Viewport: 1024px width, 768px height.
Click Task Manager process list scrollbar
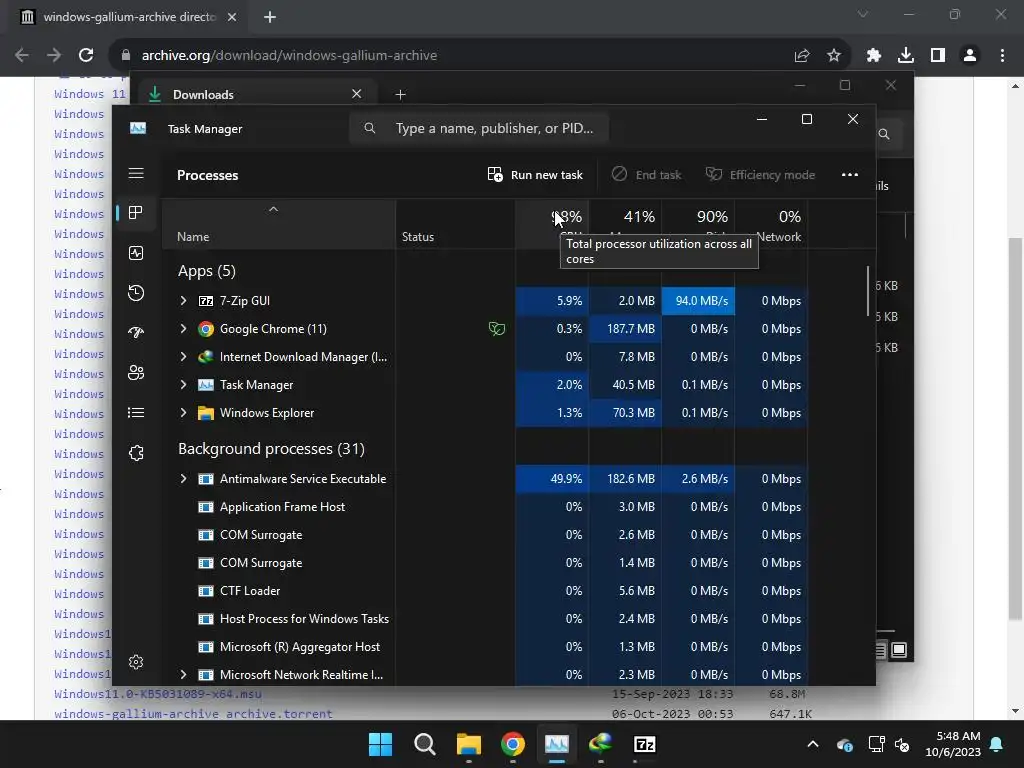(868, 291)
